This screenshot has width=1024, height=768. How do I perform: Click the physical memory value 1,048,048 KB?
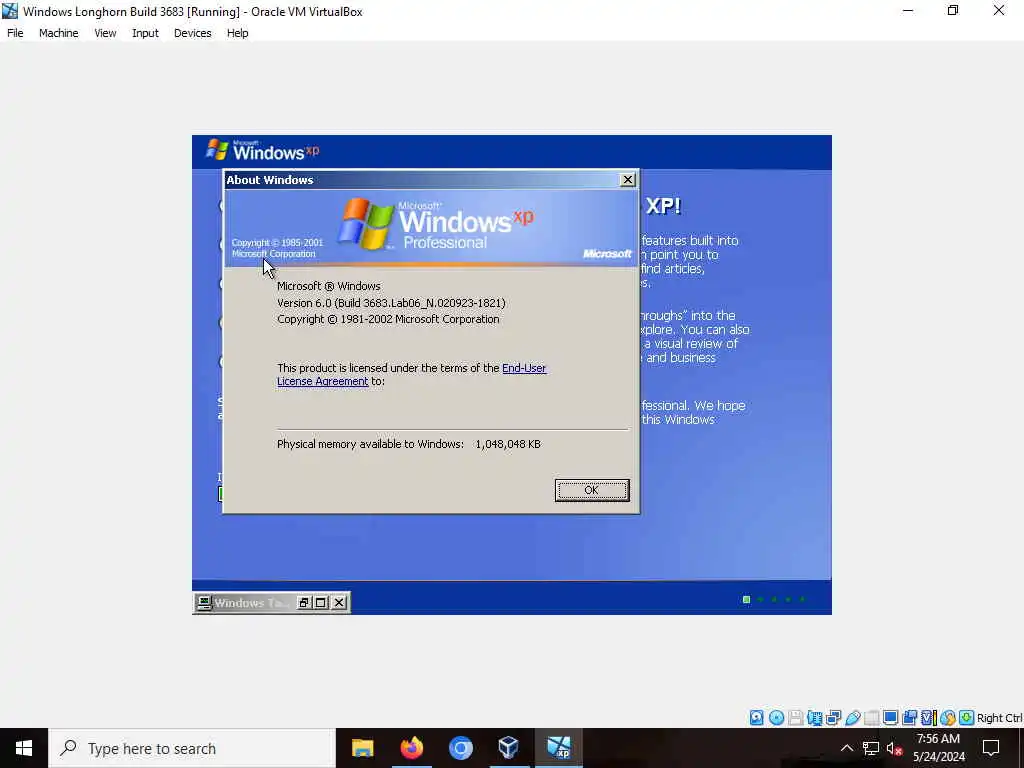click(508, 444)
